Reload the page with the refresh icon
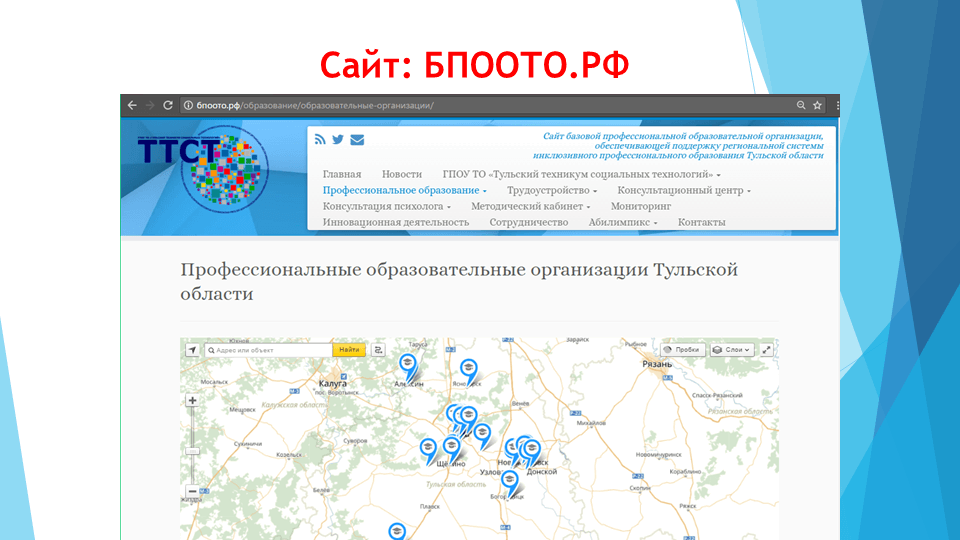Screen dimensions: 960x540 pyautogui.click(x=168, y=105)
